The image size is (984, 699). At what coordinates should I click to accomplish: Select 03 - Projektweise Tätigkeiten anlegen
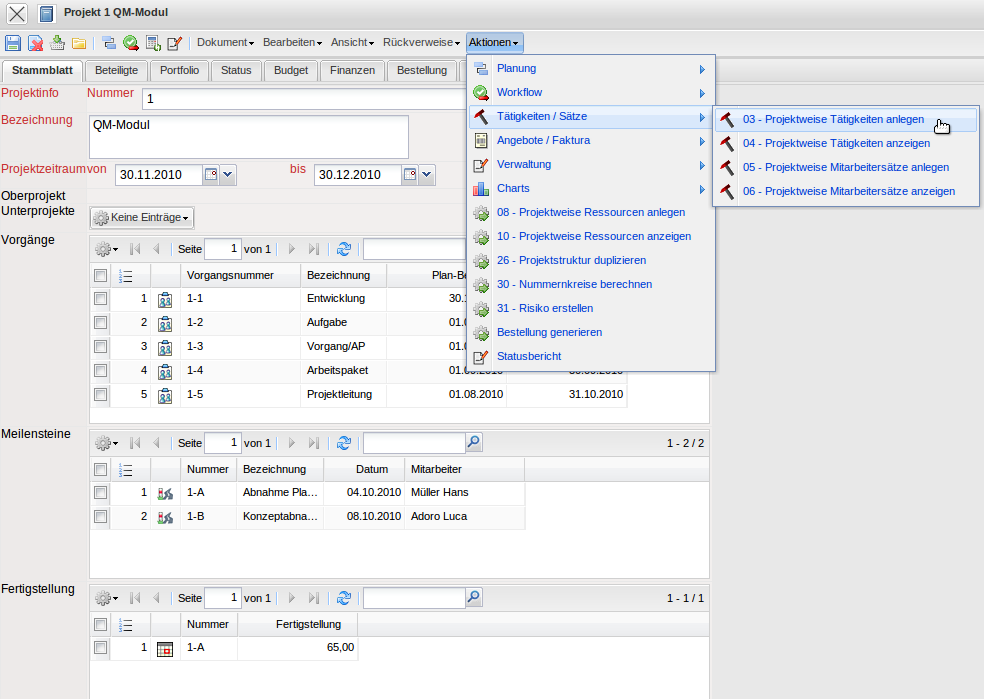tap(833, 119)
